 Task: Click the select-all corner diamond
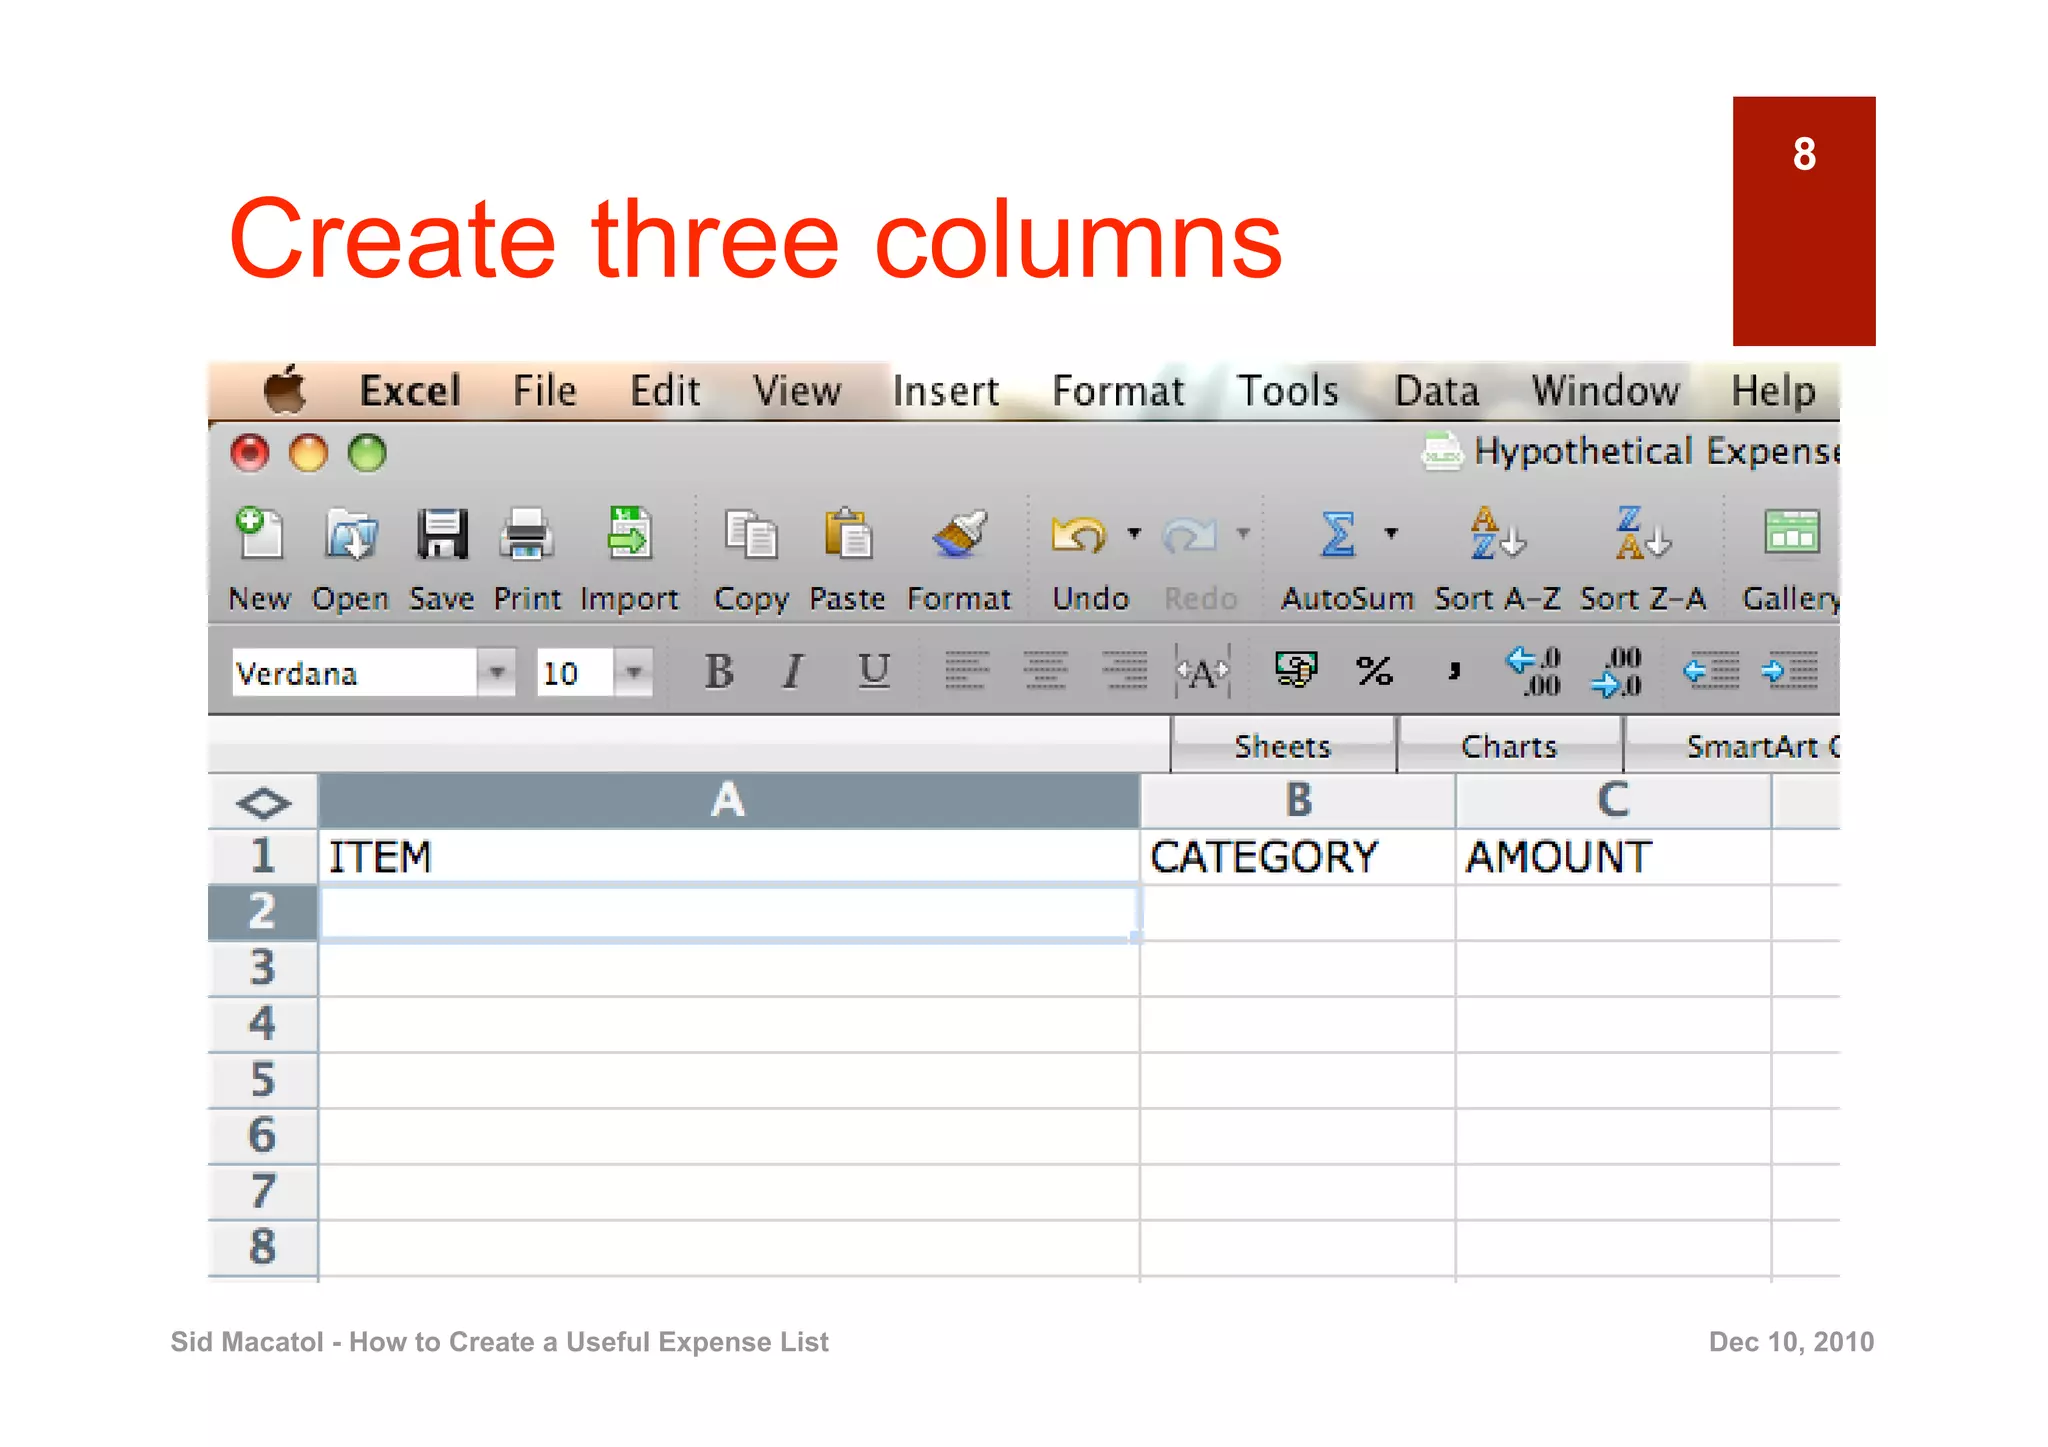(263, 802)
